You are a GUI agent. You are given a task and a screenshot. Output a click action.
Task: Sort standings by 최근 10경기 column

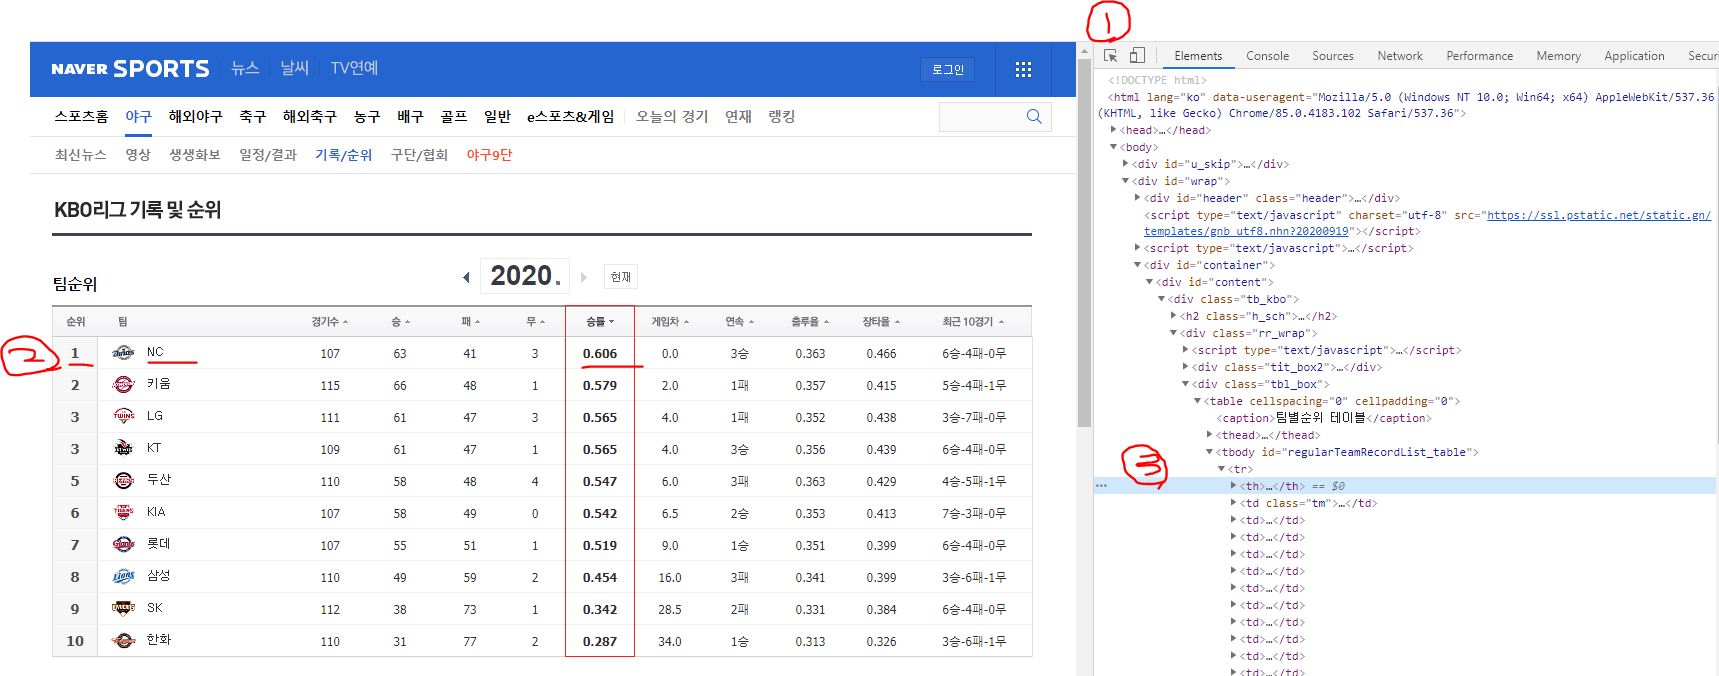click(973, 322)
